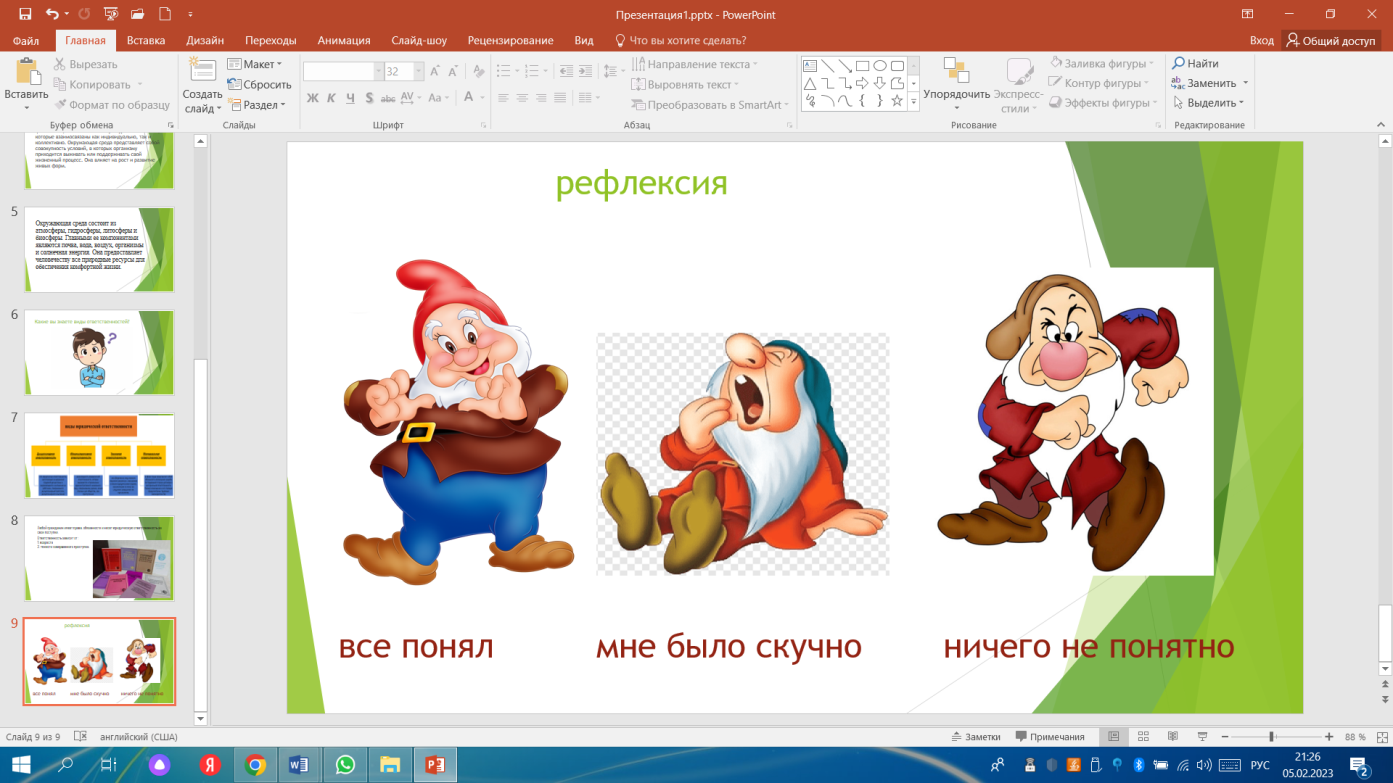
Task: Switch to Reading view icon
Action: pos(1172,737)
